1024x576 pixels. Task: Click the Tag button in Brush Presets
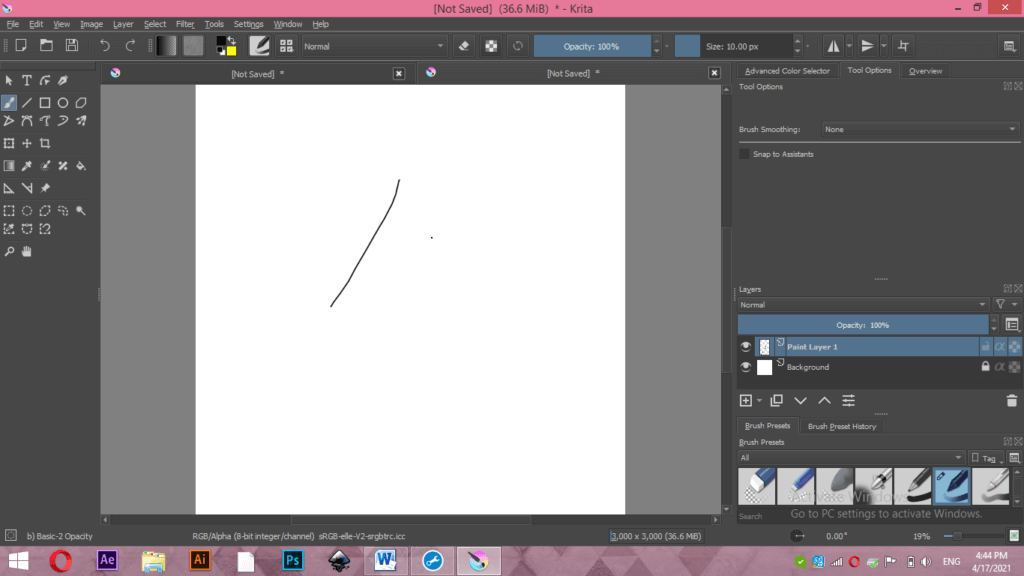click(986, 457)
